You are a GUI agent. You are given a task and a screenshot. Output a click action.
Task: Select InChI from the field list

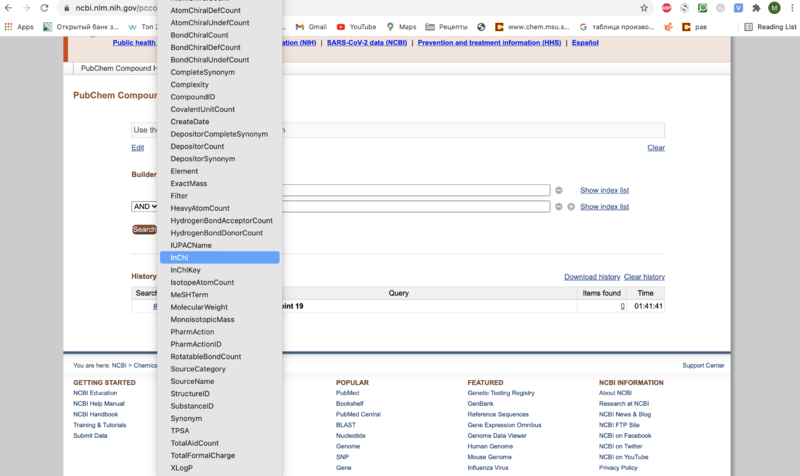click(220, 258)
